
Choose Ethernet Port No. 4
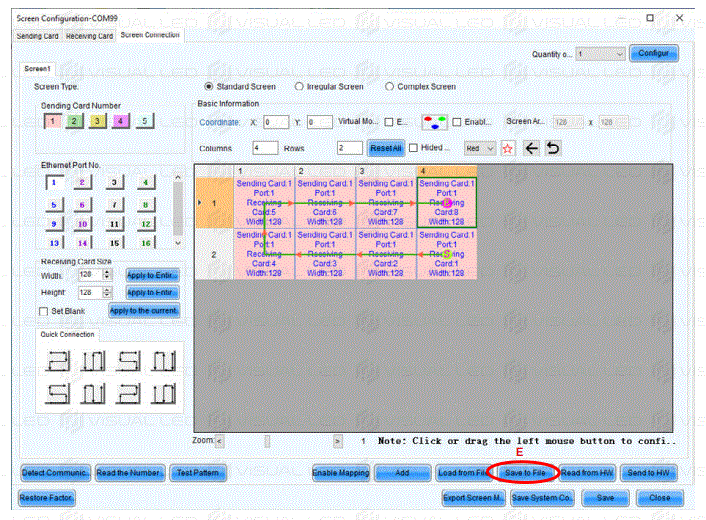[x=146, y=182]
